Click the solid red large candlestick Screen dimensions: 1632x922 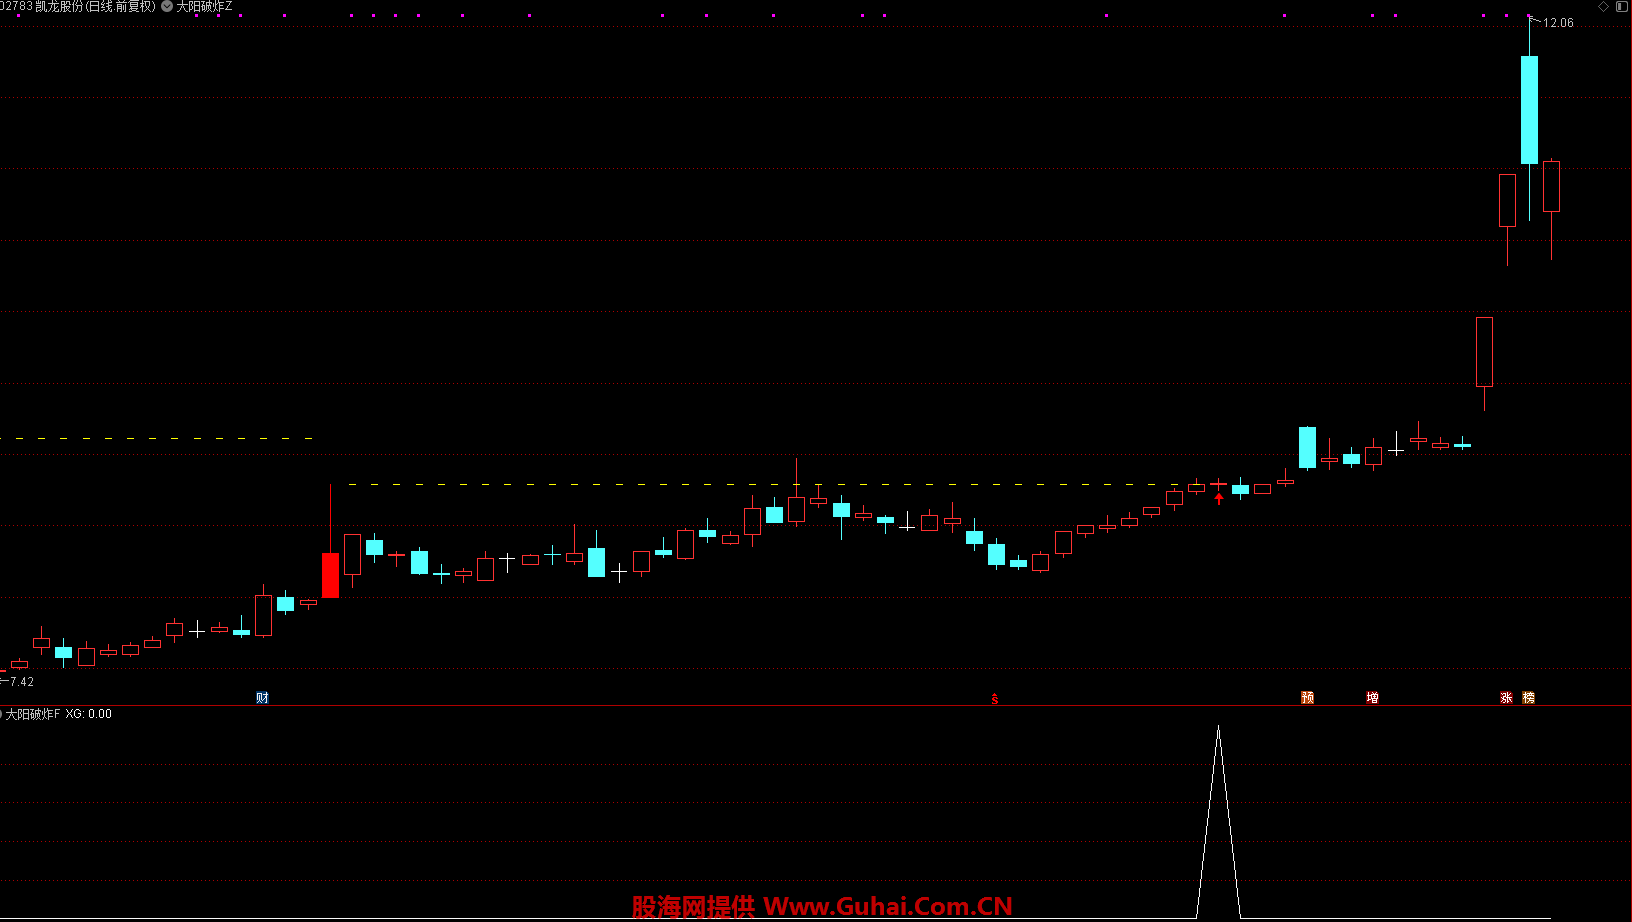coord(330,575)
